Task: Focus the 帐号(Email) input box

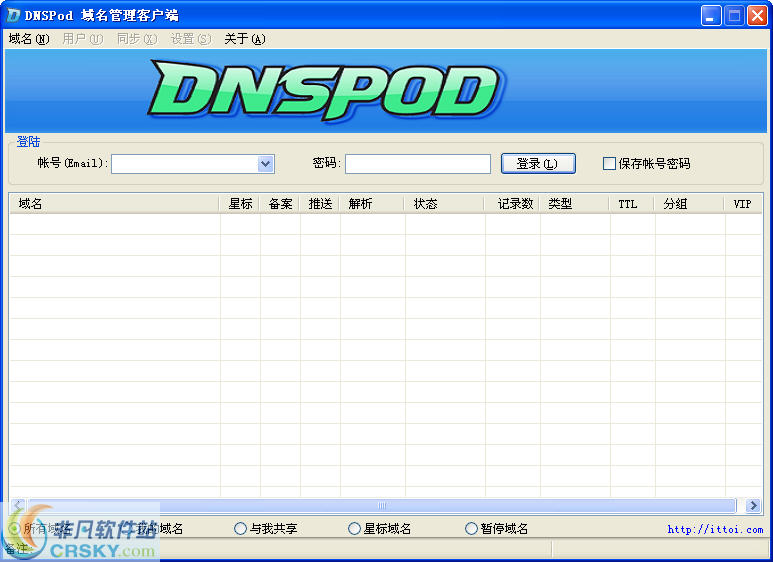Action: coord(184,164)
